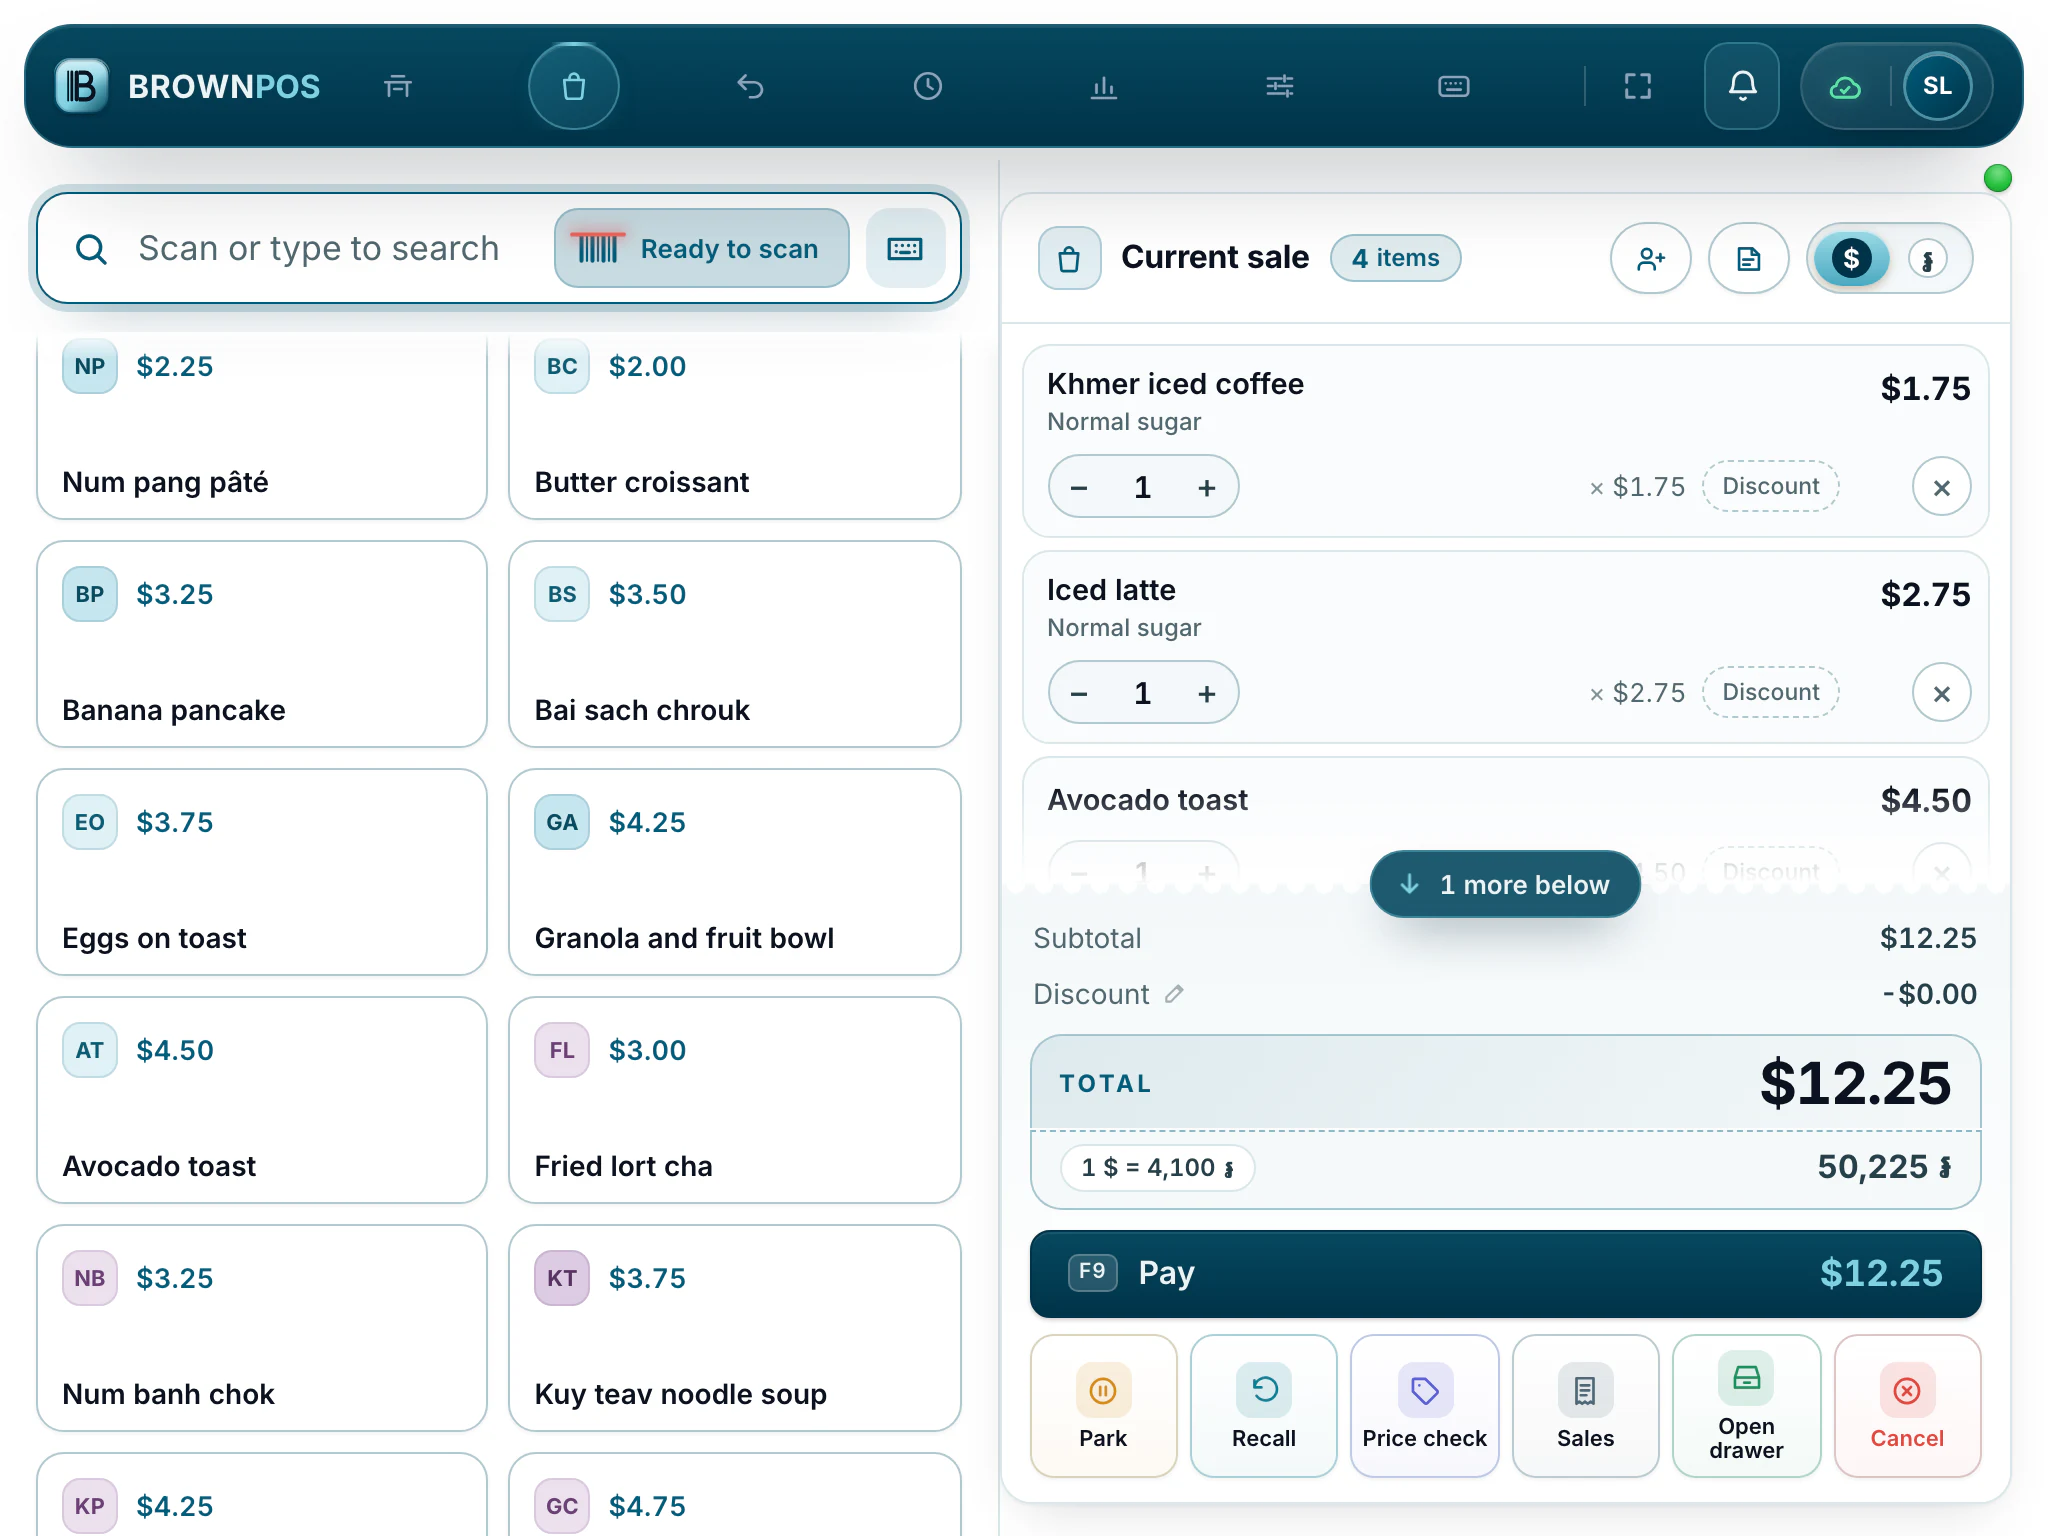Add Bai sach chrouk product card
Screen dimensions: 2048x1536
pos(735,644)
